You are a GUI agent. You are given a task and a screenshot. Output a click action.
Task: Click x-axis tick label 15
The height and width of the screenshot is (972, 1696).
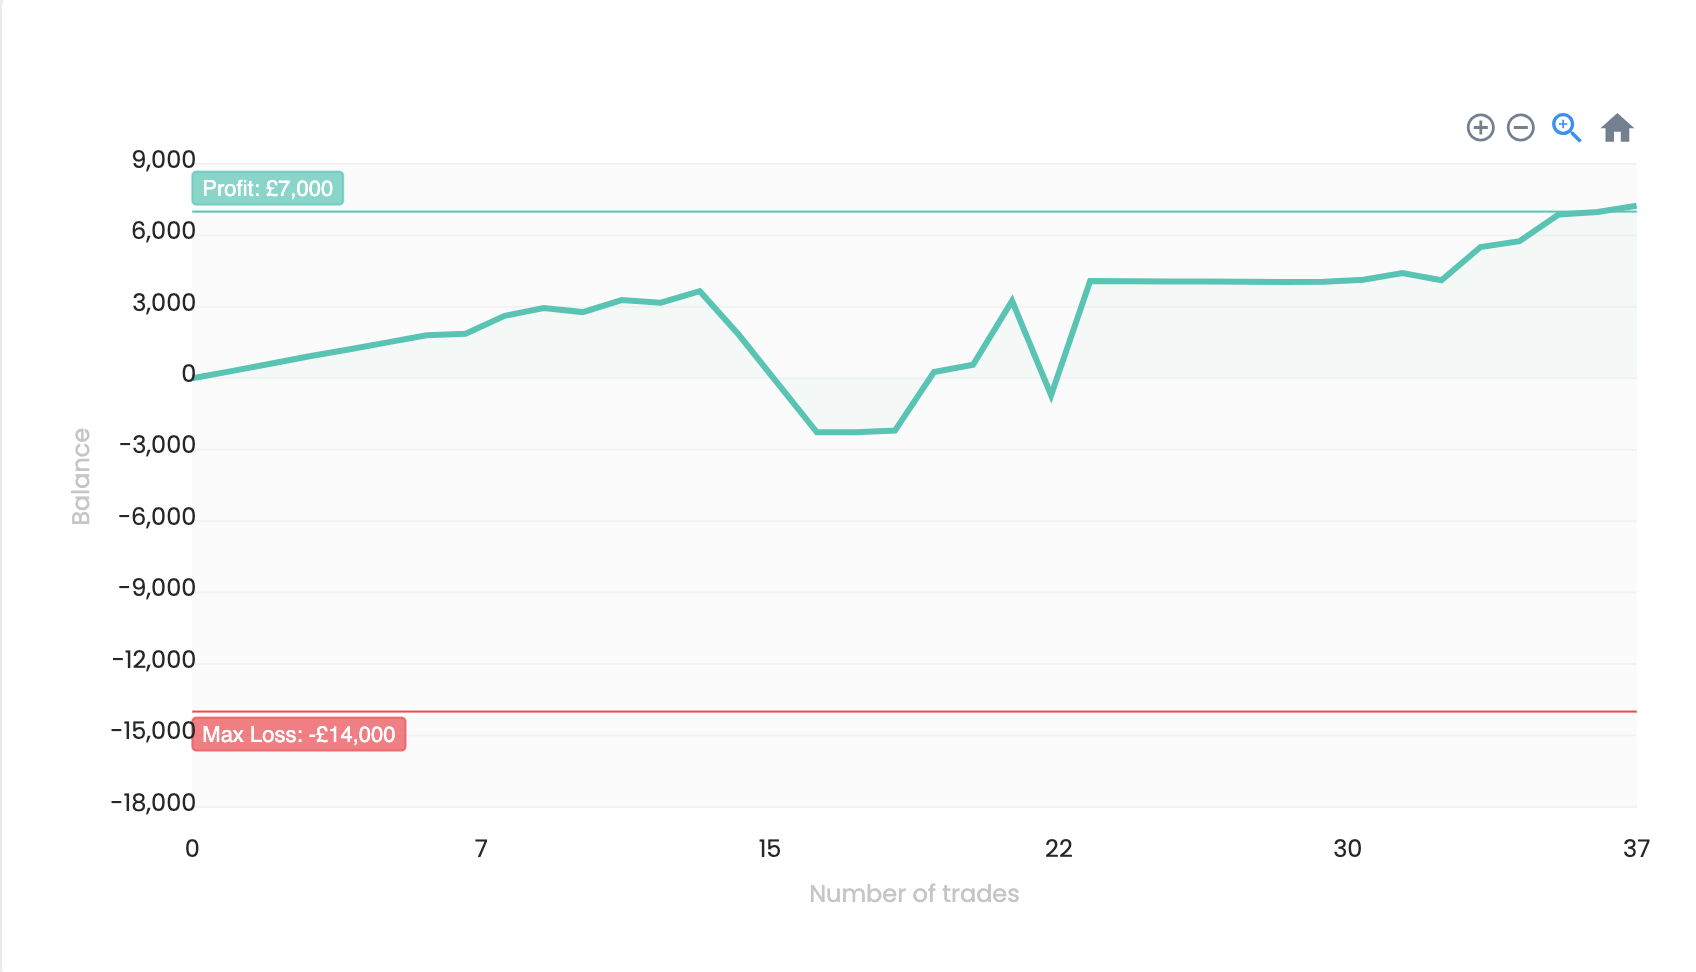click(769, 849)
